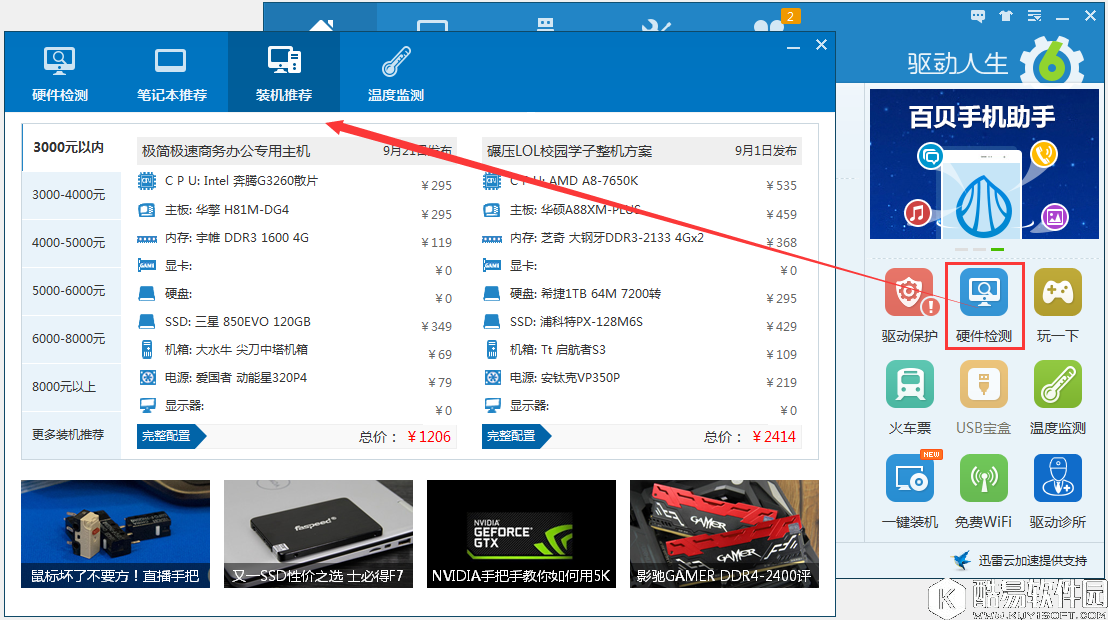Open the 火车票 train ticket tool
This screenshot has width=1108, height=620.
pyautogui.click(x=909, y=385)
